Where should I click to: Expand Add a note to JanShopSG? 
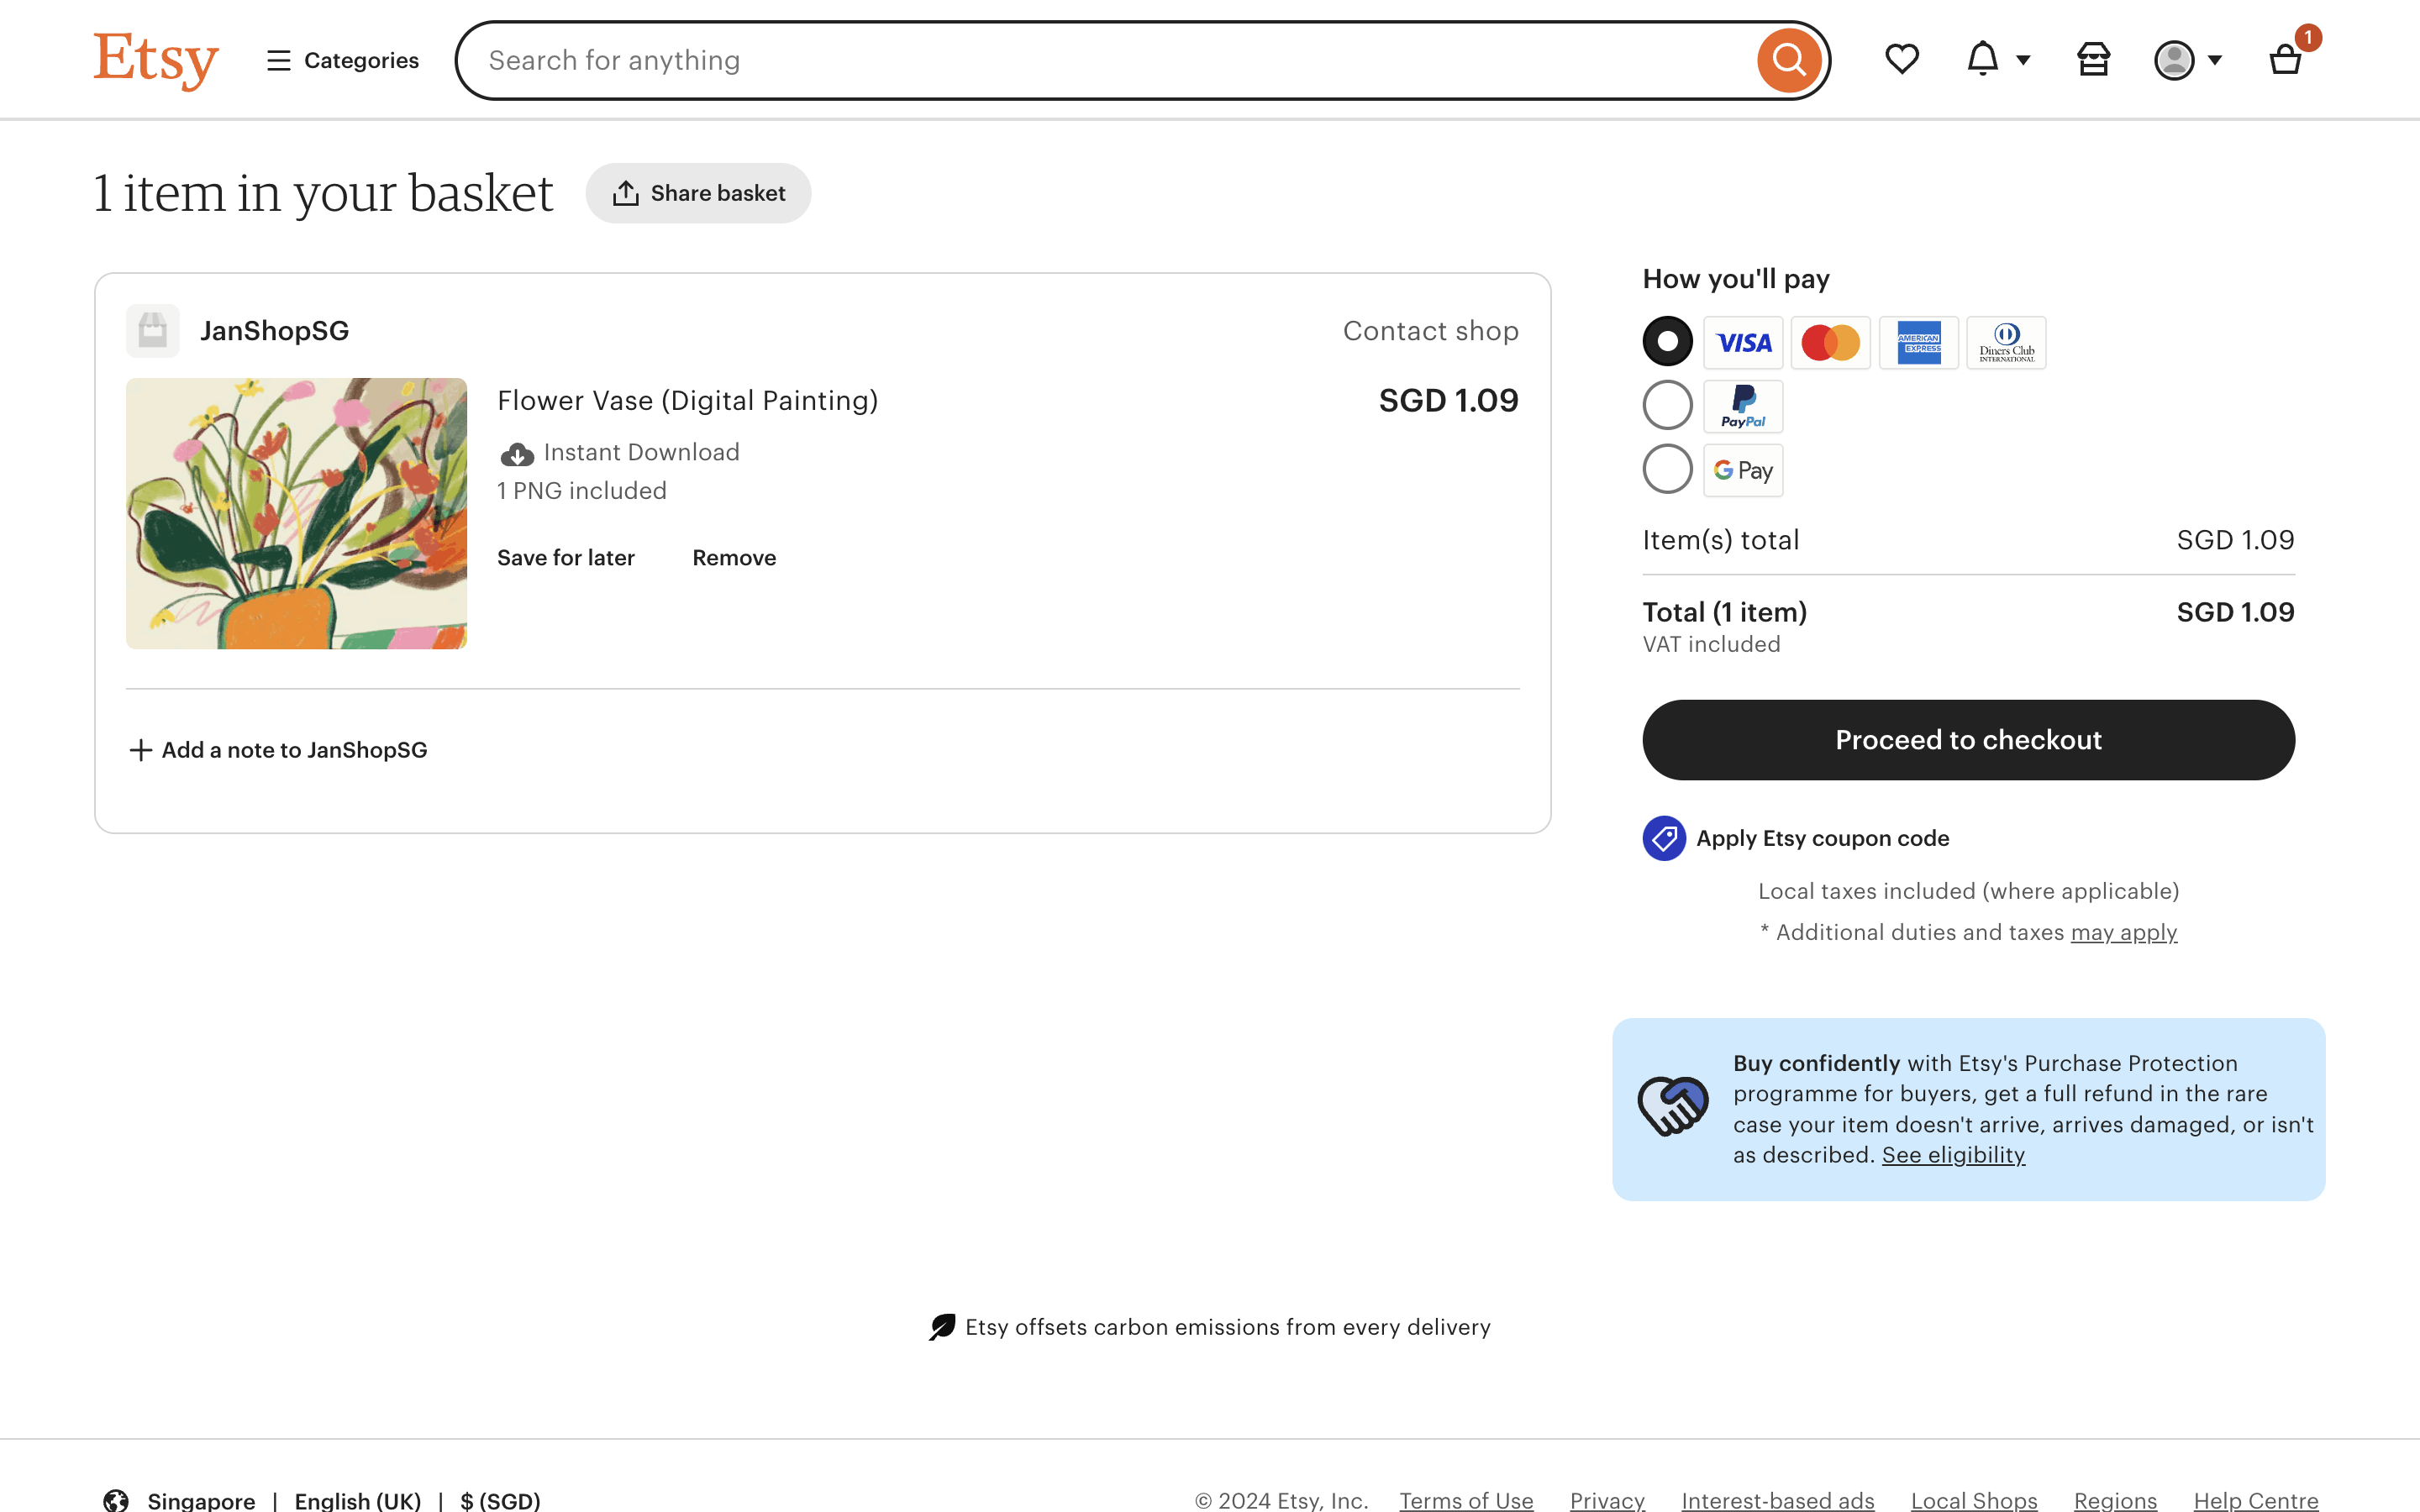[x=279, y=750]
